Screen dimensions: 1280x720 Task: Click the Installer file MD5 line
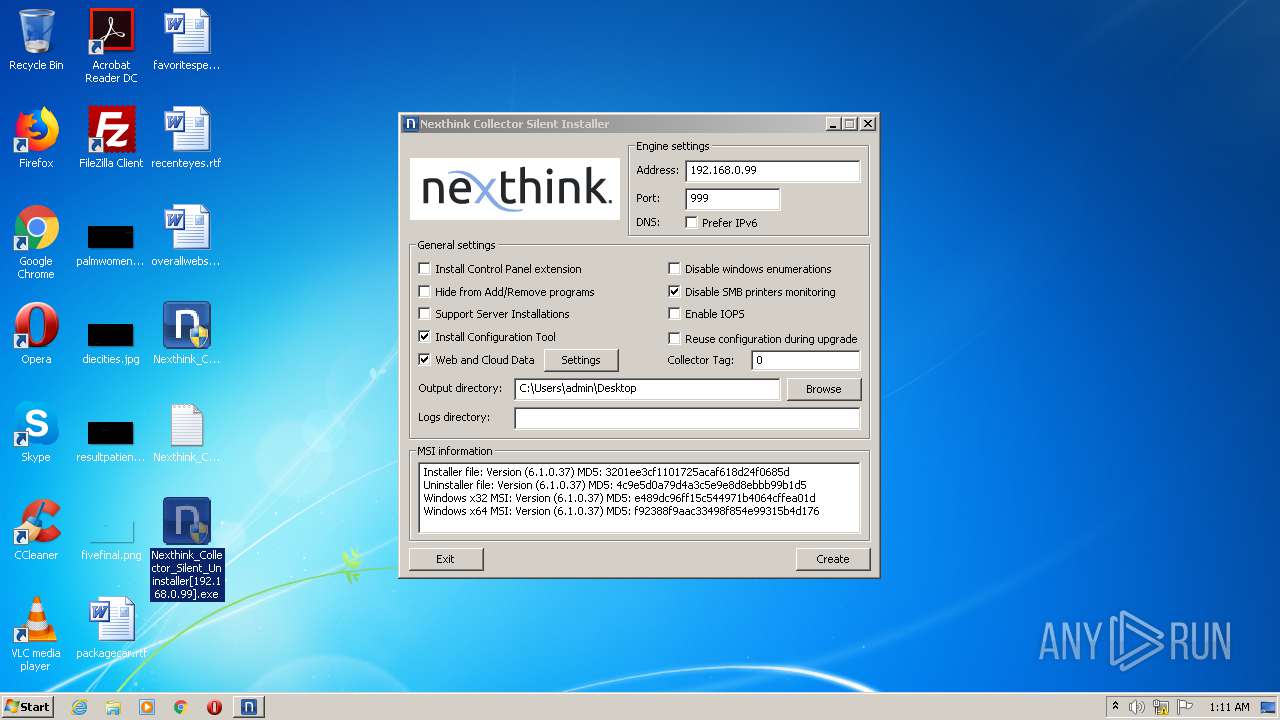[x=606, y=472]
